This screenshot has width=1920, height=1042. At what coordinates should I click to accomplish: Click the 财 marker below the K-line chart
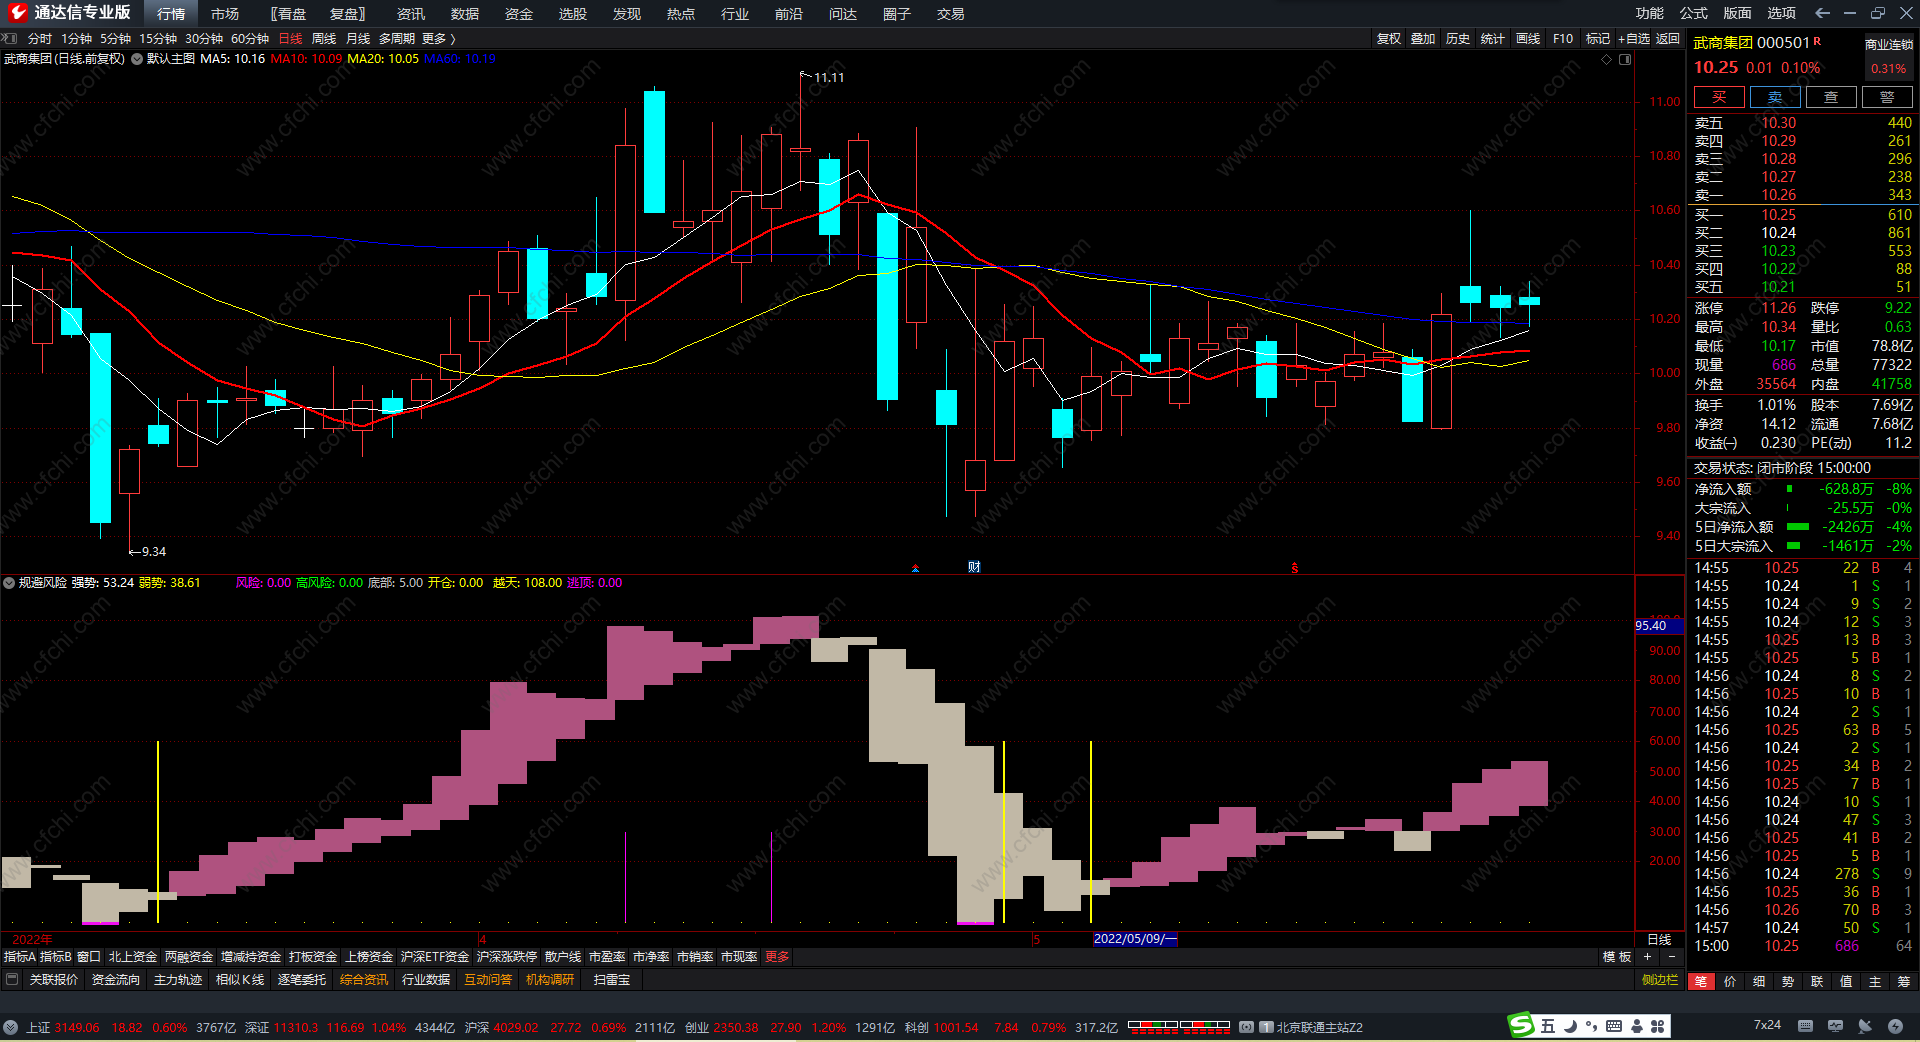(x=974, y=567)
